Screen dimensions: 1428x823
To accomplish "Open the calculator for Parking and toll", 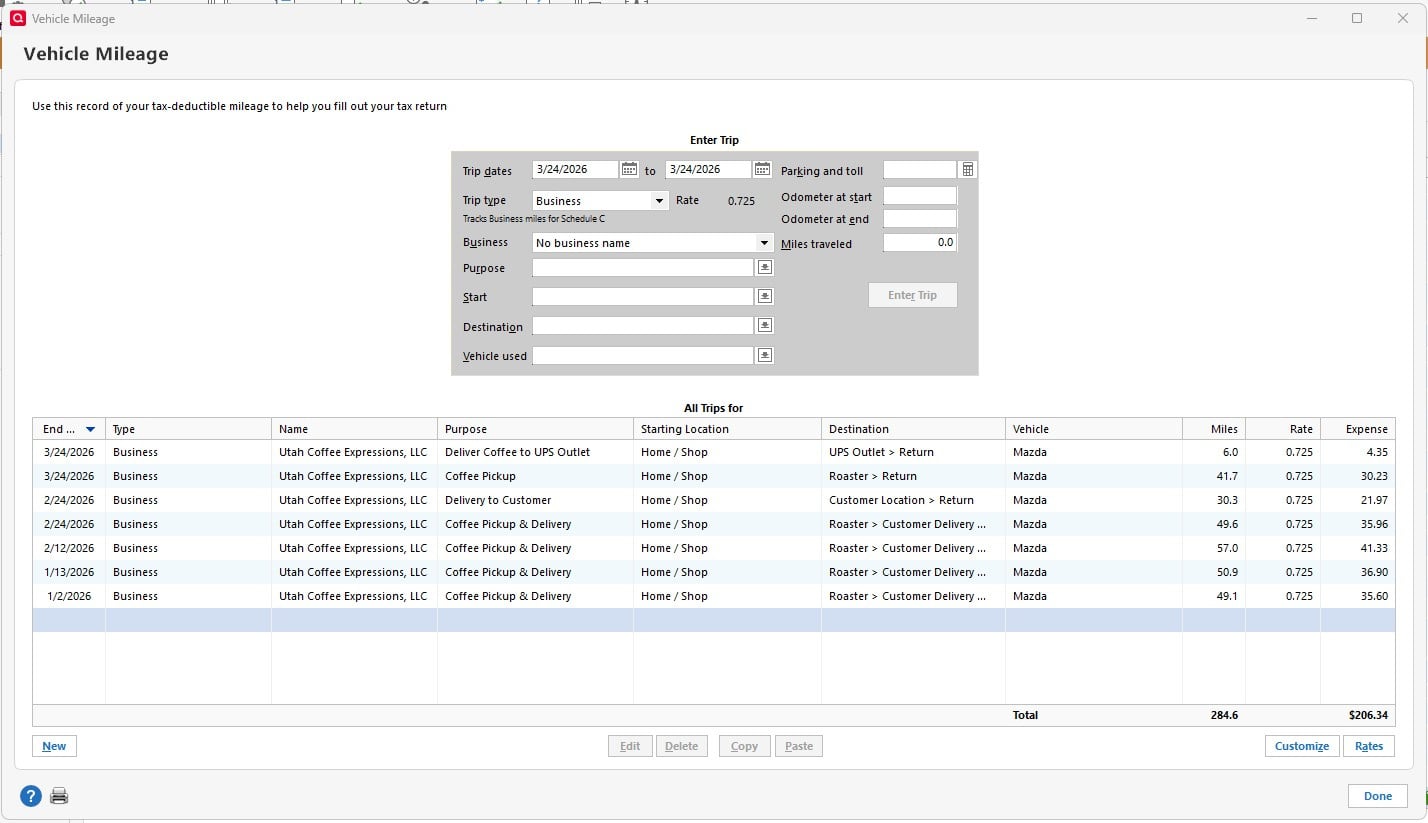I will pos(966,170).
